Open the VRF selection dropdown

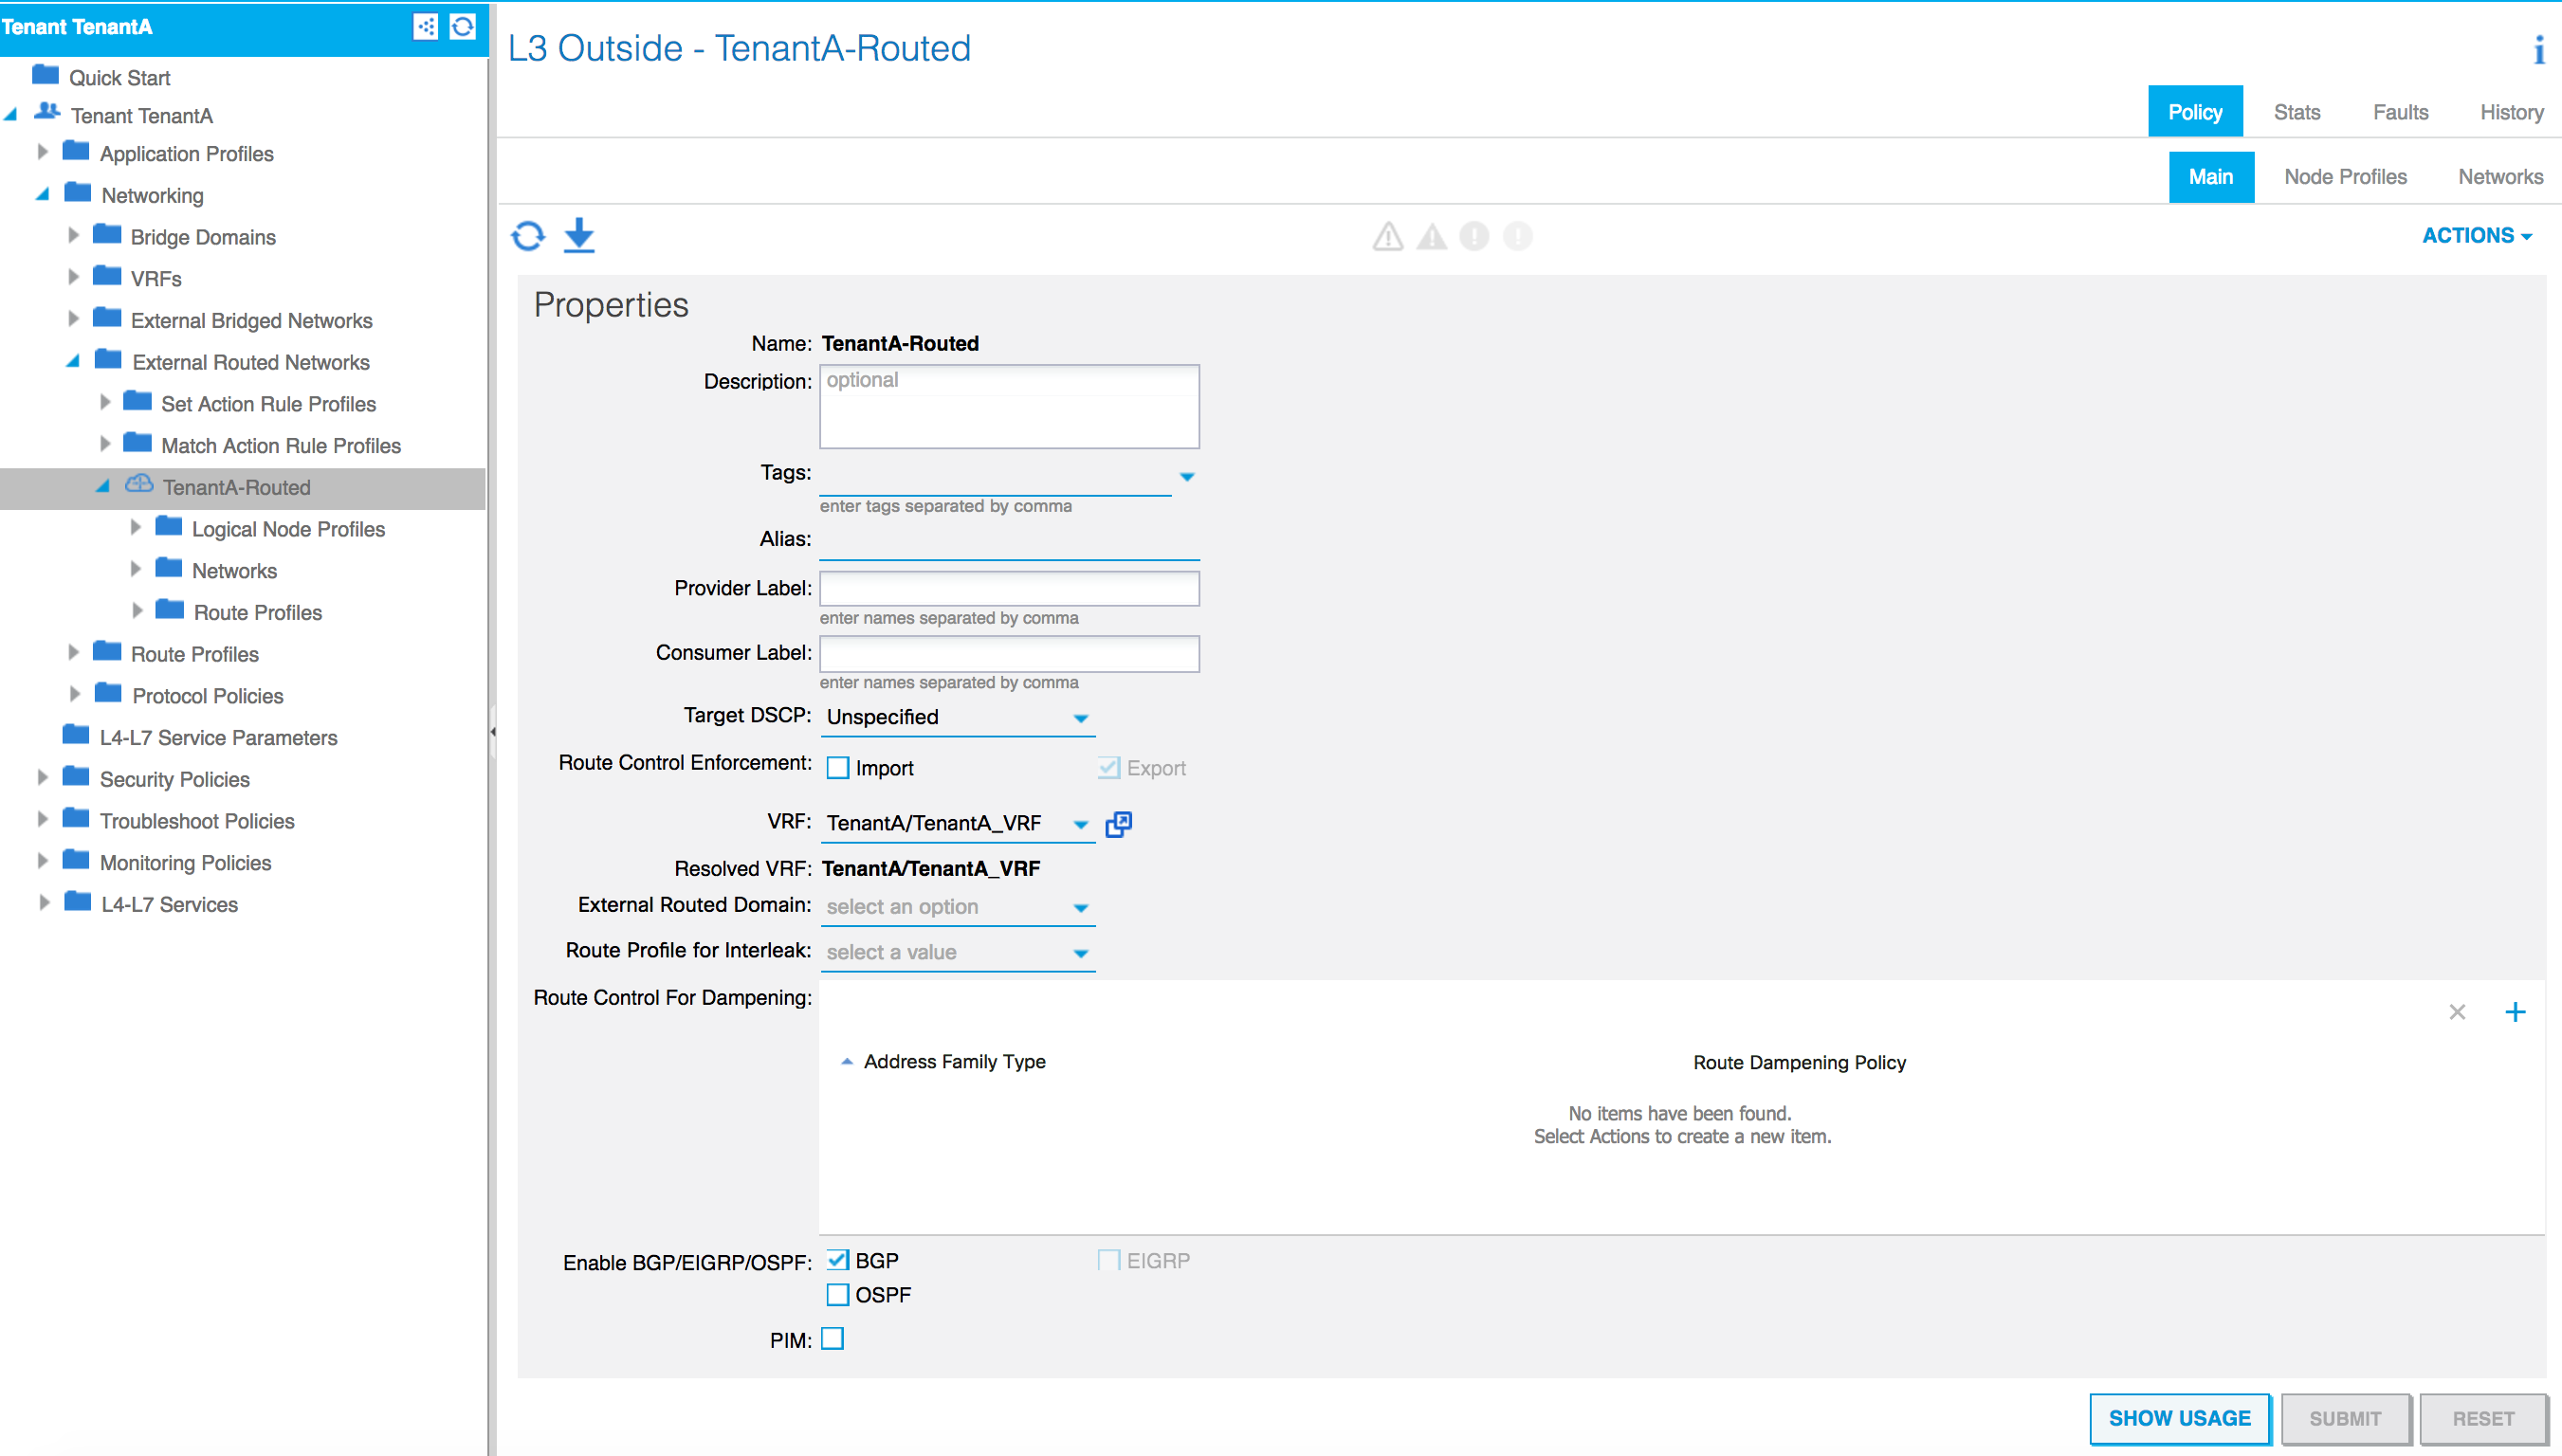point(1081,824)
